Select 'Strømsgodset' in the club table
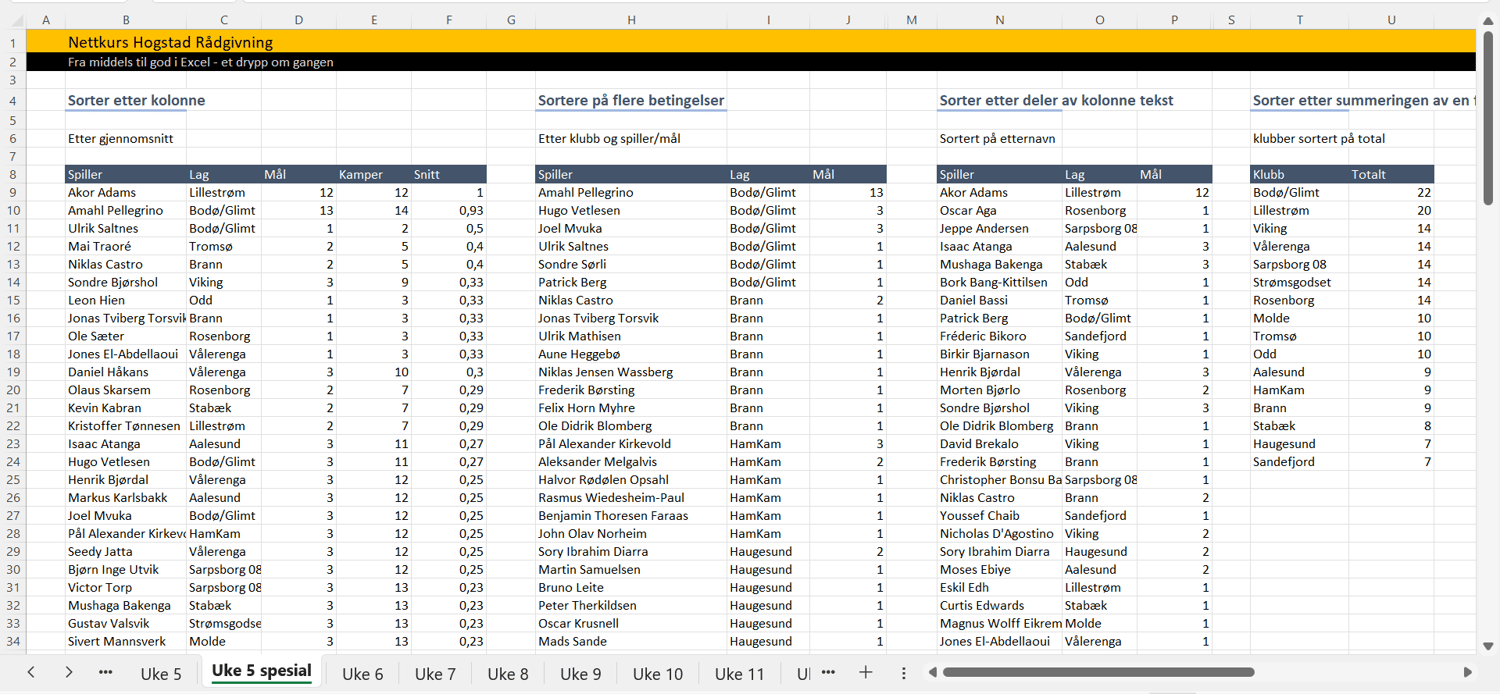Image resolution: width=1500 pixels, height=694 pixels. click(1299, 282)
